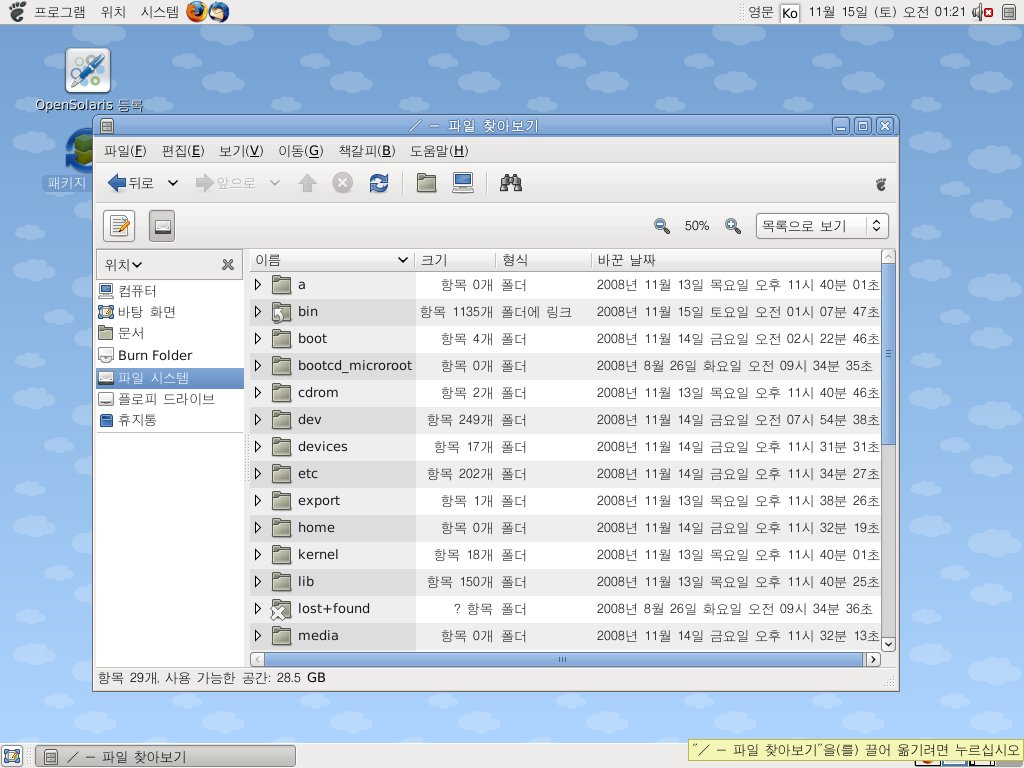1024x768 pixels.
Task: Close the side pane with the X
Action: (x=228, y=264)
